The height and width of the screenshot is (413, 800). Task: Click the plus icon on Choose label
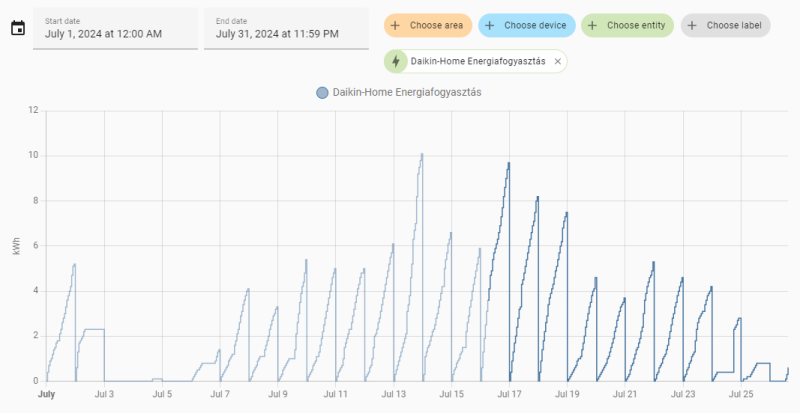coord(694,25)
